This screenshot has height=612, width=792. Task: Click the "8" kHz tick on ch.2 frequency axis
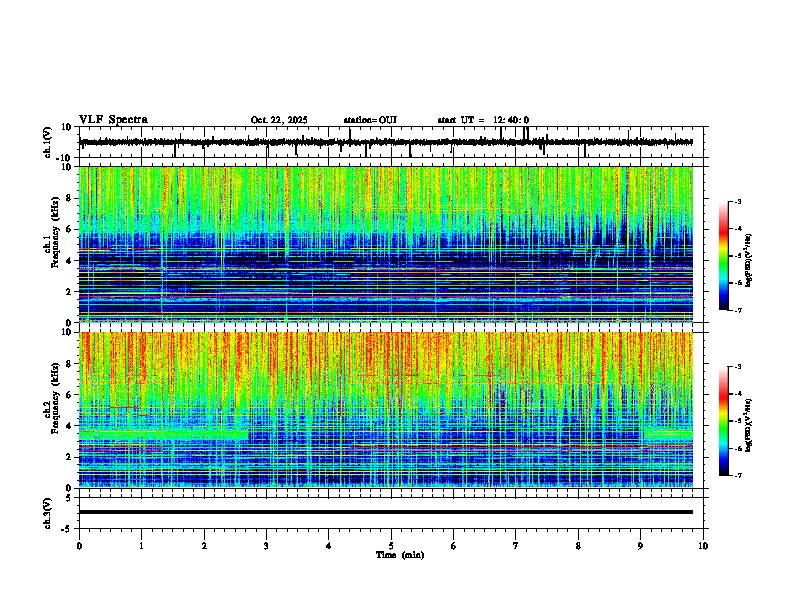70,364
